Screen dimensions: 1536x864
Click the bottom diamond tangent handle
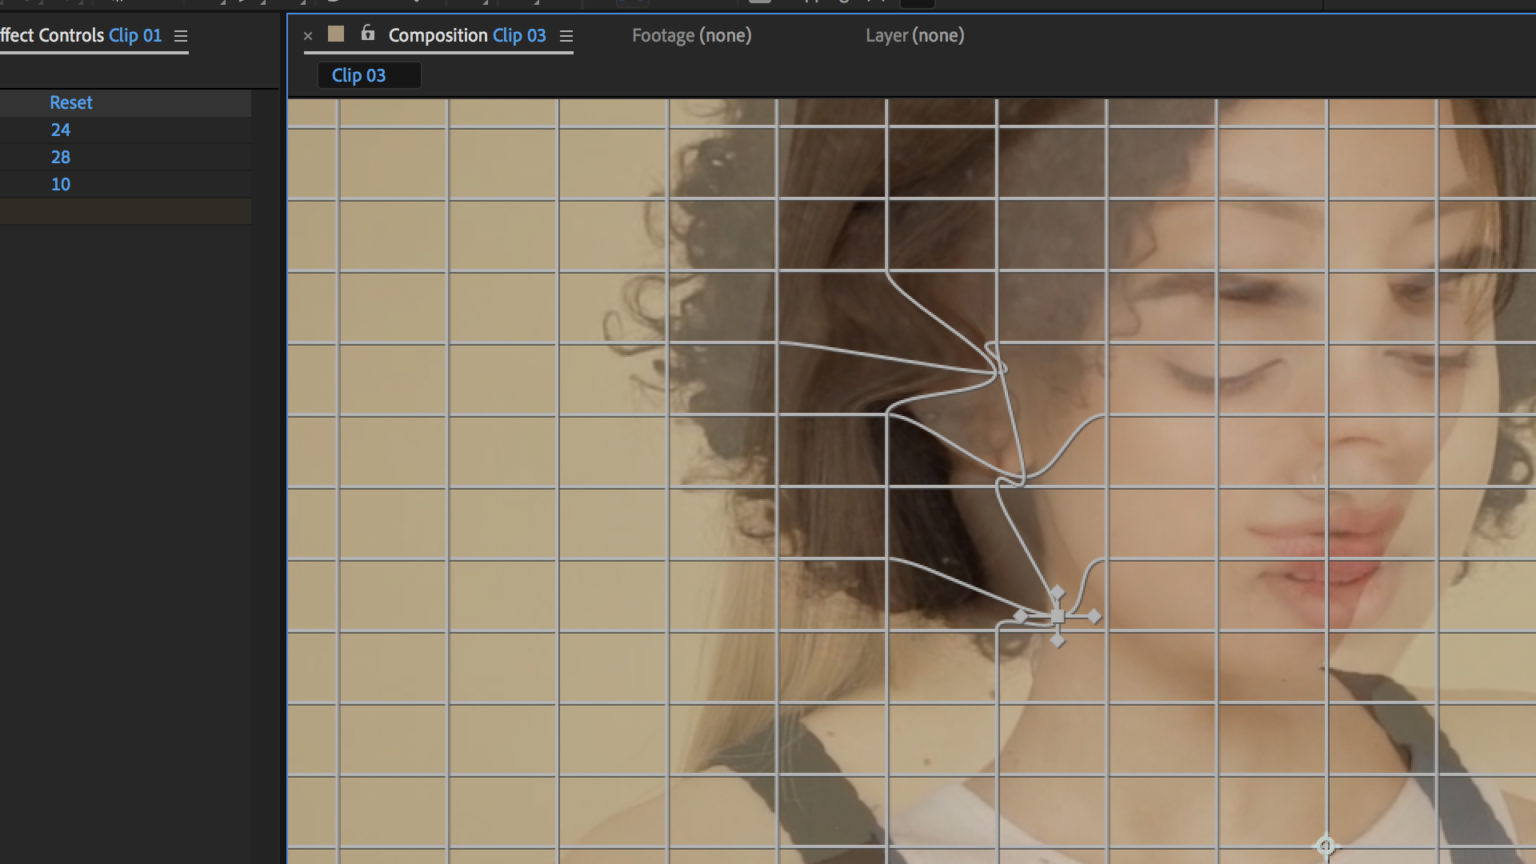(x=1057, y=640)
